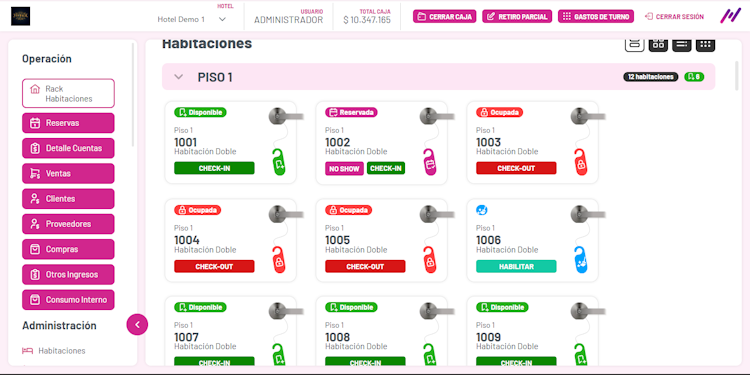750x375 pixels.
Task: Click NO SHOW on room 1002
Action: (344, 168)
